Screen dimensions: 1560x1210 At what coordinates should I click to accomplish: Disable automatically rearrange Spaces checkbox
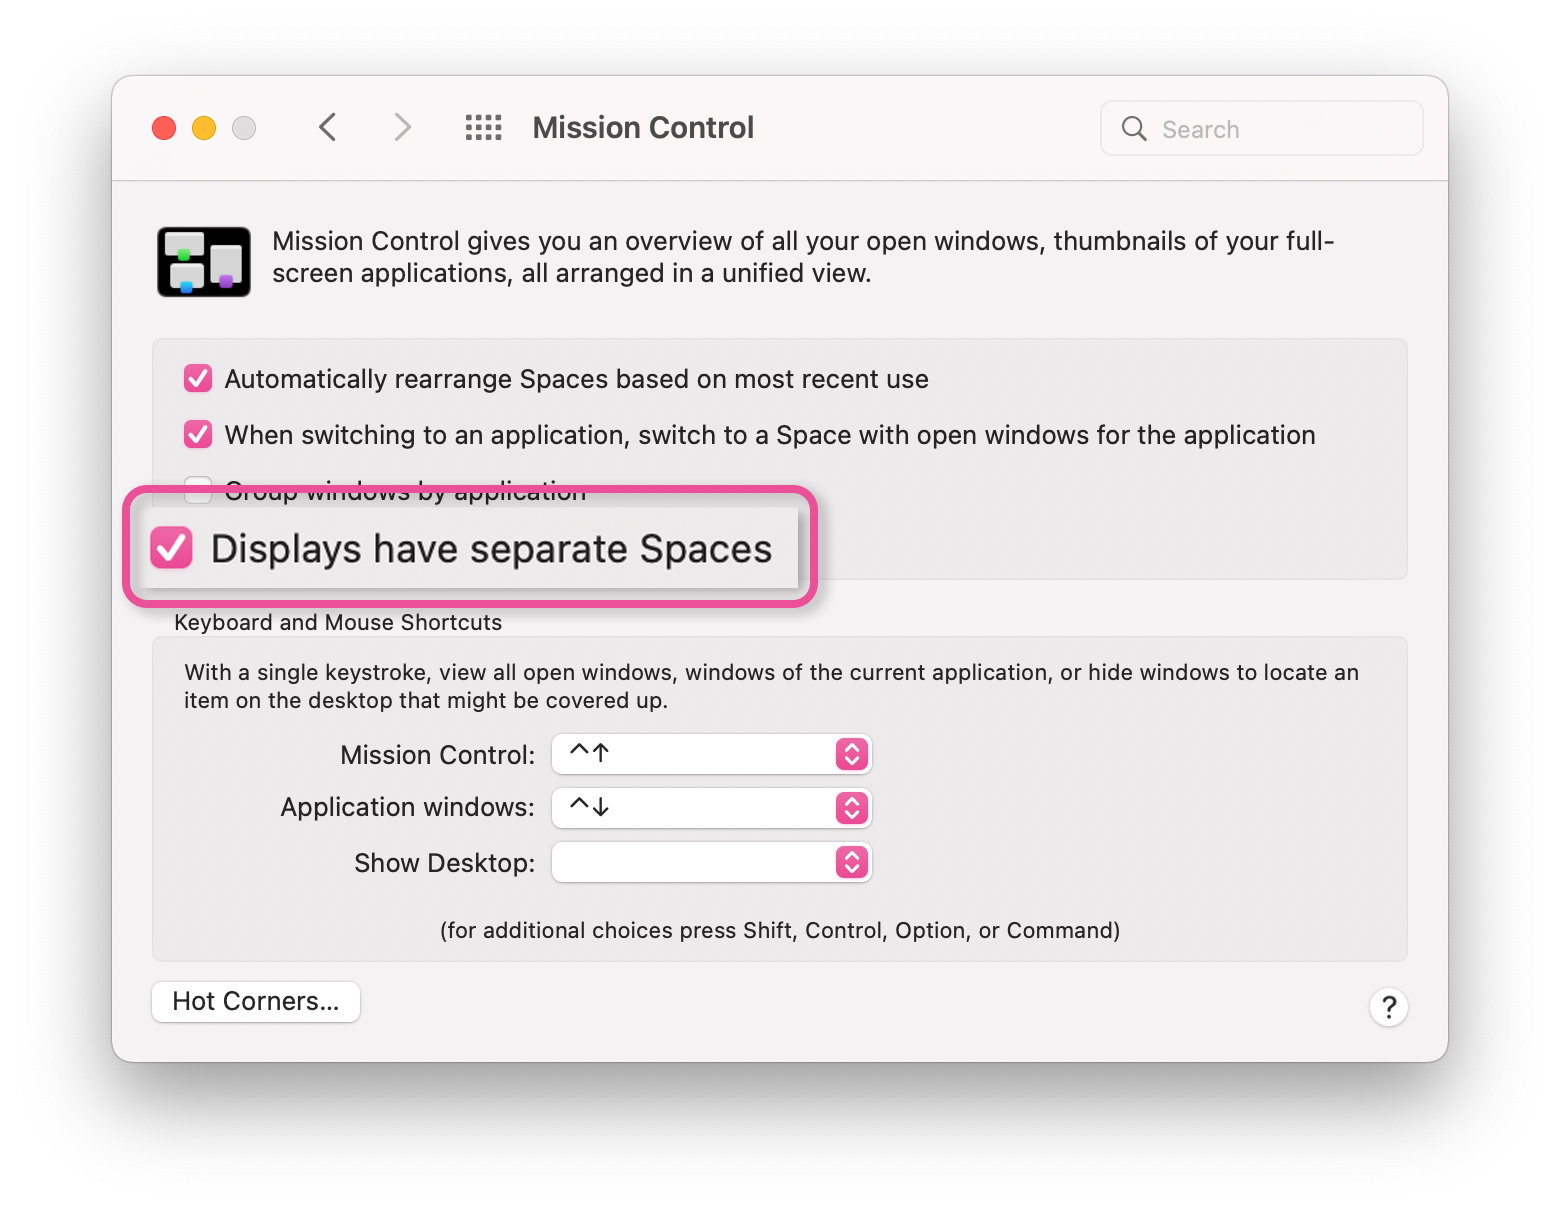pyautogui.click(x=198, y=379)
